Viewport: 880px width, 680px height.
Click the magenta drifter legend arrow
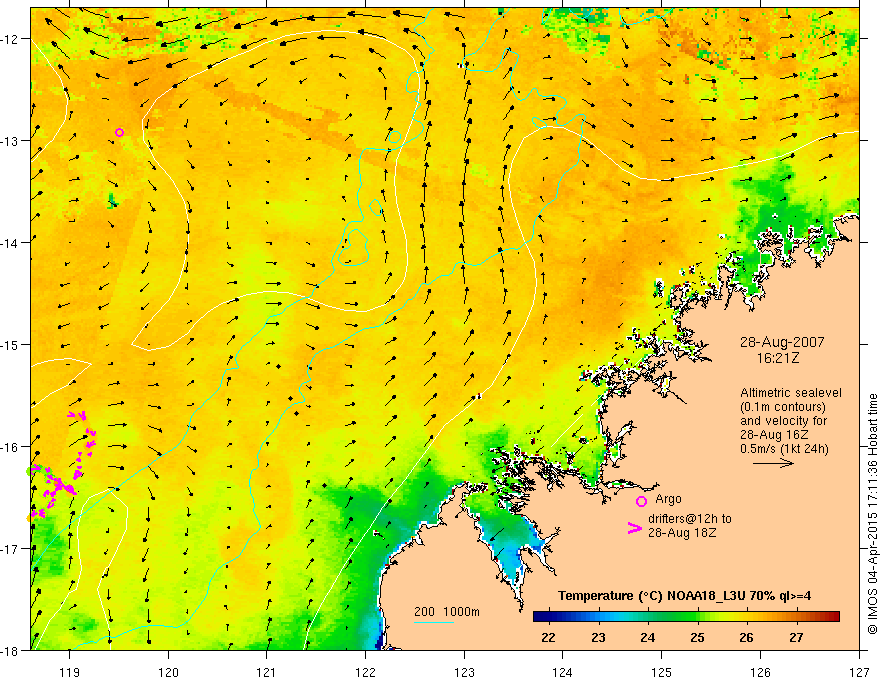coord(635,527)
